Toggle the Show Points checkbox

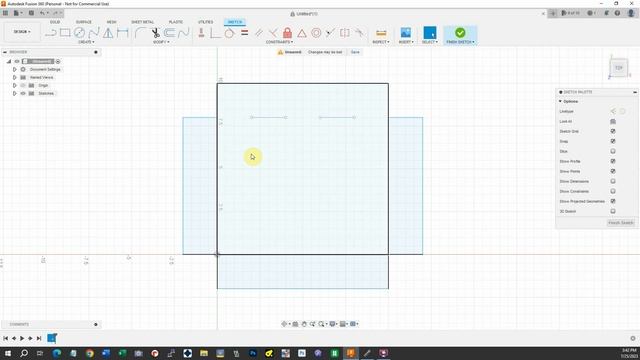613,171
